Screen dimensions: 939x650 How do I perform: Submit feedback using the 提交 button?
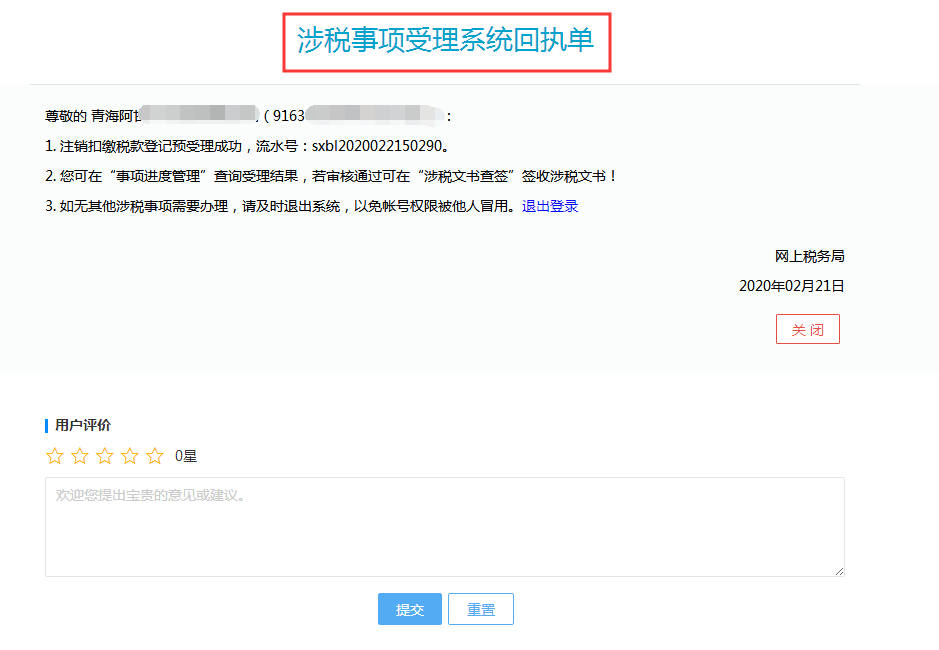[409, 608]
